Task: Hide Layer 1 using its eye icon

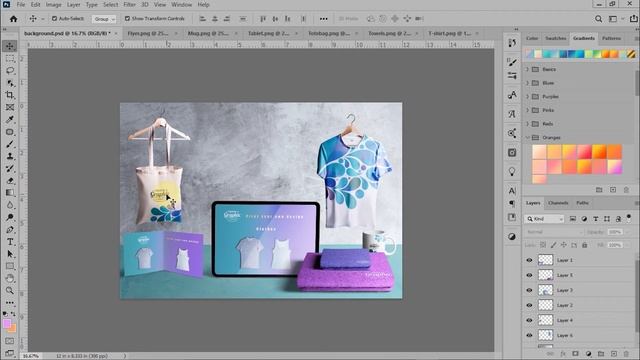Action: pos(529,260)
